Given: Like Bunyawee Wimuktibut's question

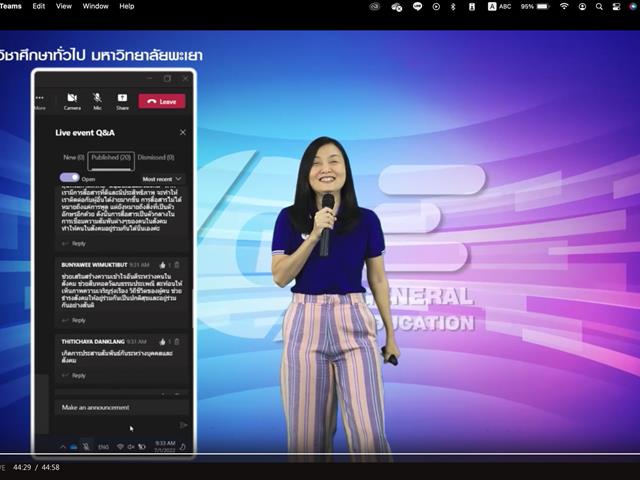Looking at the screenshot, I should click(x=162, y=265).
